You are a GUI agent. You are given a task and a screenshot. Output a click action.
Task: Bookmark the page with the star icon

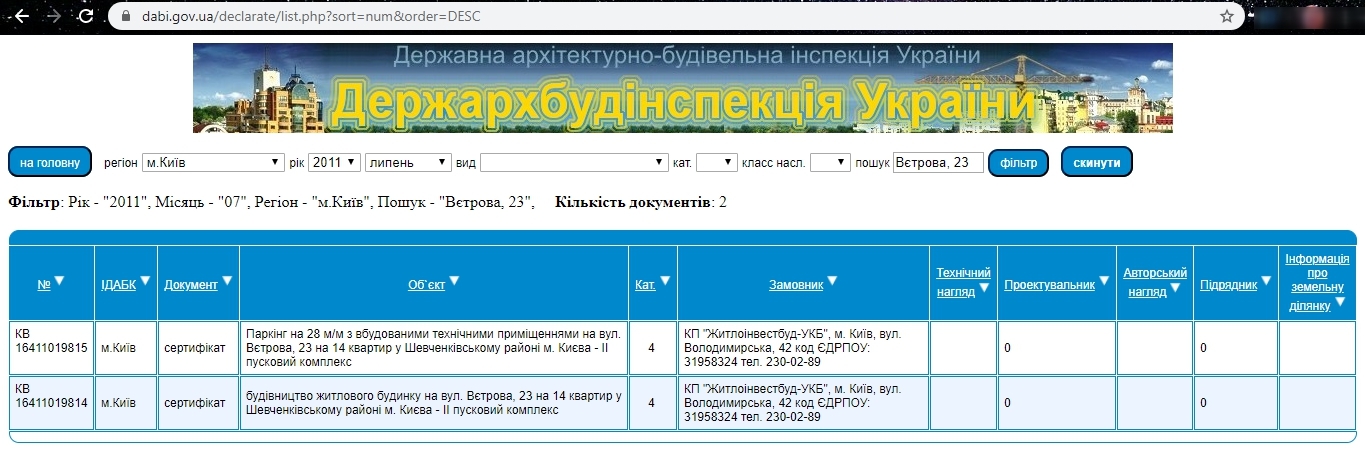[1226, 16]
